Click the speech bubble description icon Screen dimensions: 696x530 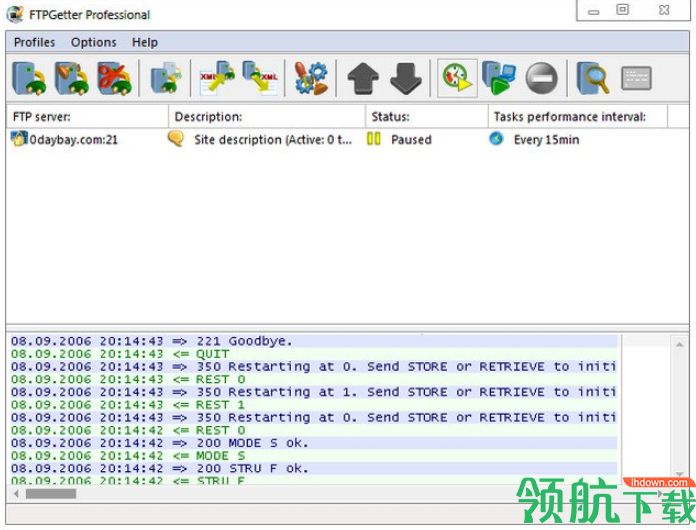176,138
